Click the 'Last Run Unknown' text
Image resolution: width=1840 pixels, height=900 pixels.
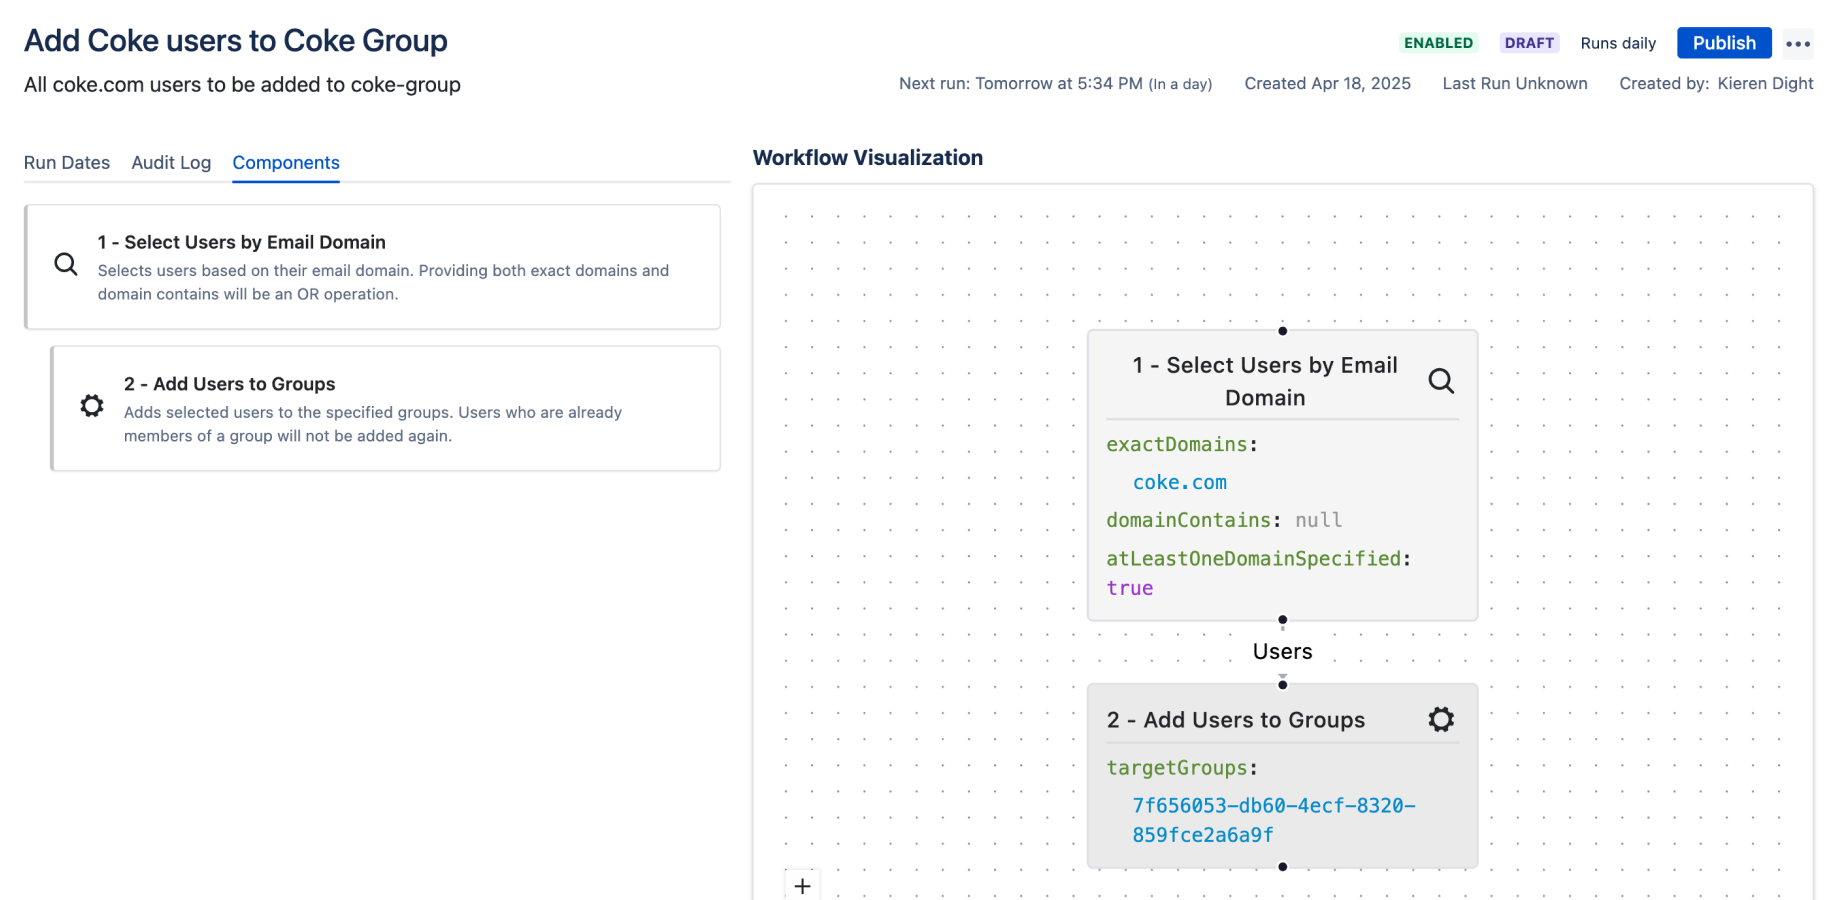[1514, 84]
